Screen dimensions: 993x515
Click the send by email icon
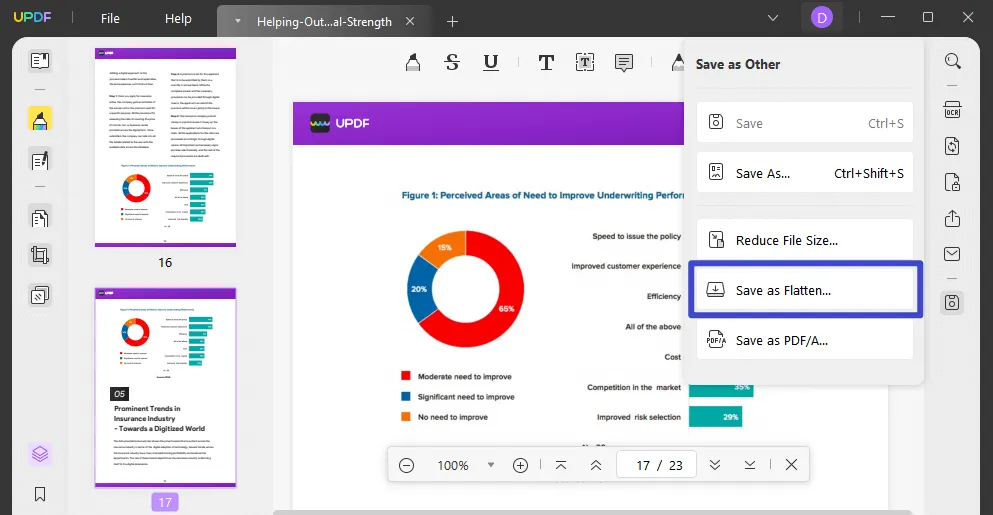pyautogui.click(x=952, y=254)
